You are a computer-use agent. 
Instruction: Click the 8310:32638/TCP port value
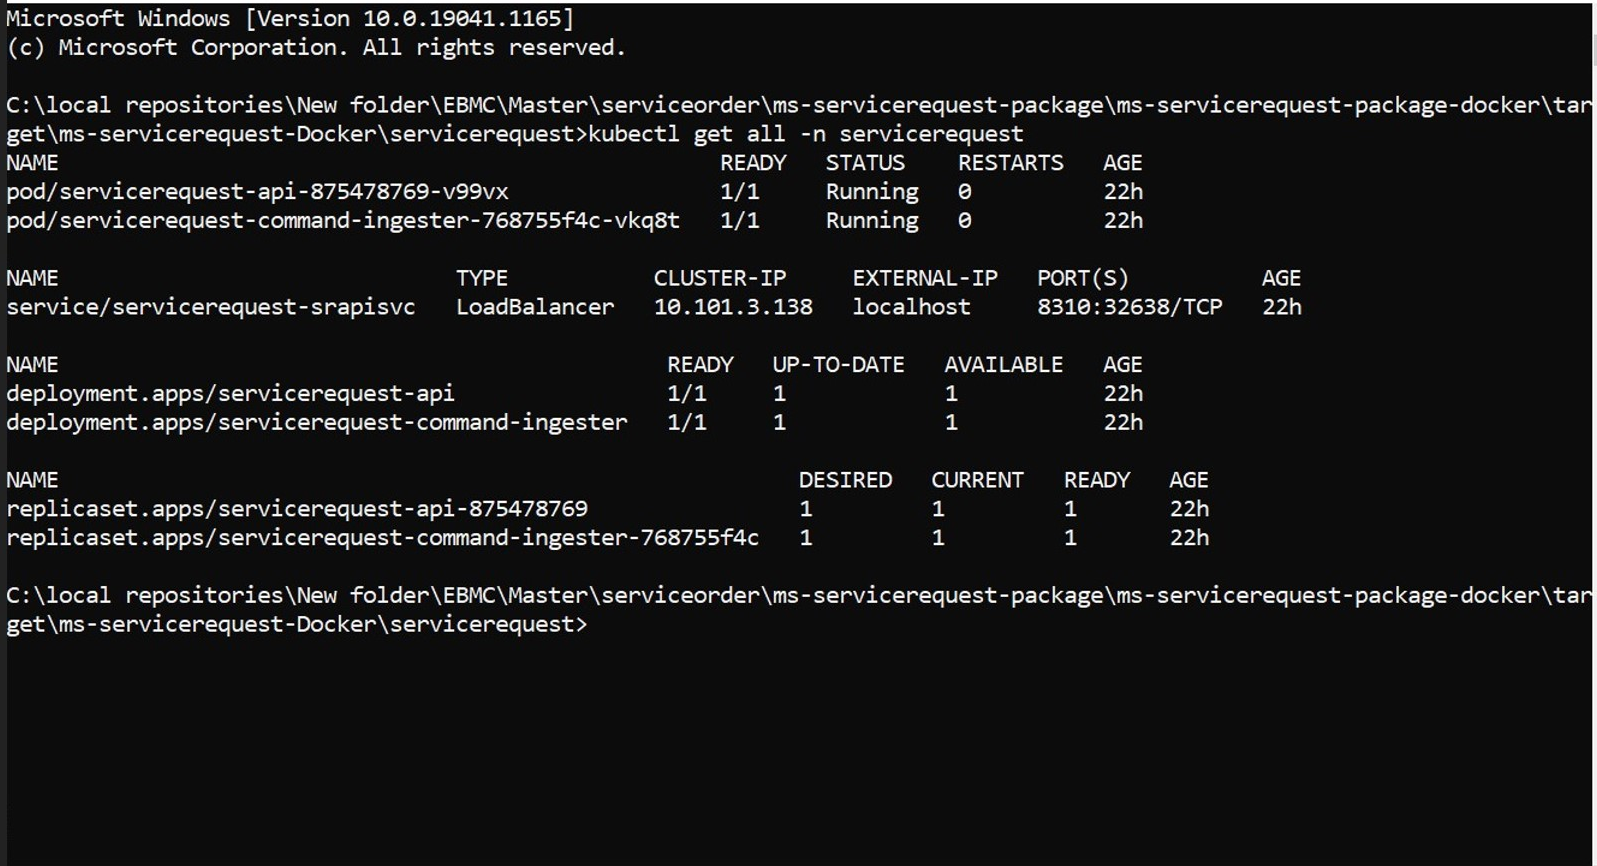pyautogui.click(x=1129, y=307)
